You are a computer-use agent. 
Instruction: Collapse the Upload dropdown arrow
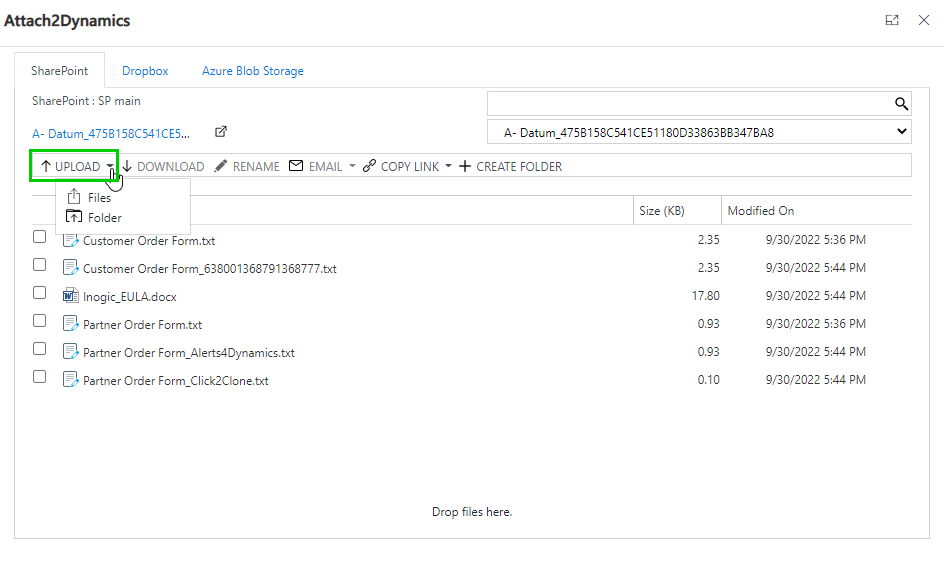[x=110, y=166]
